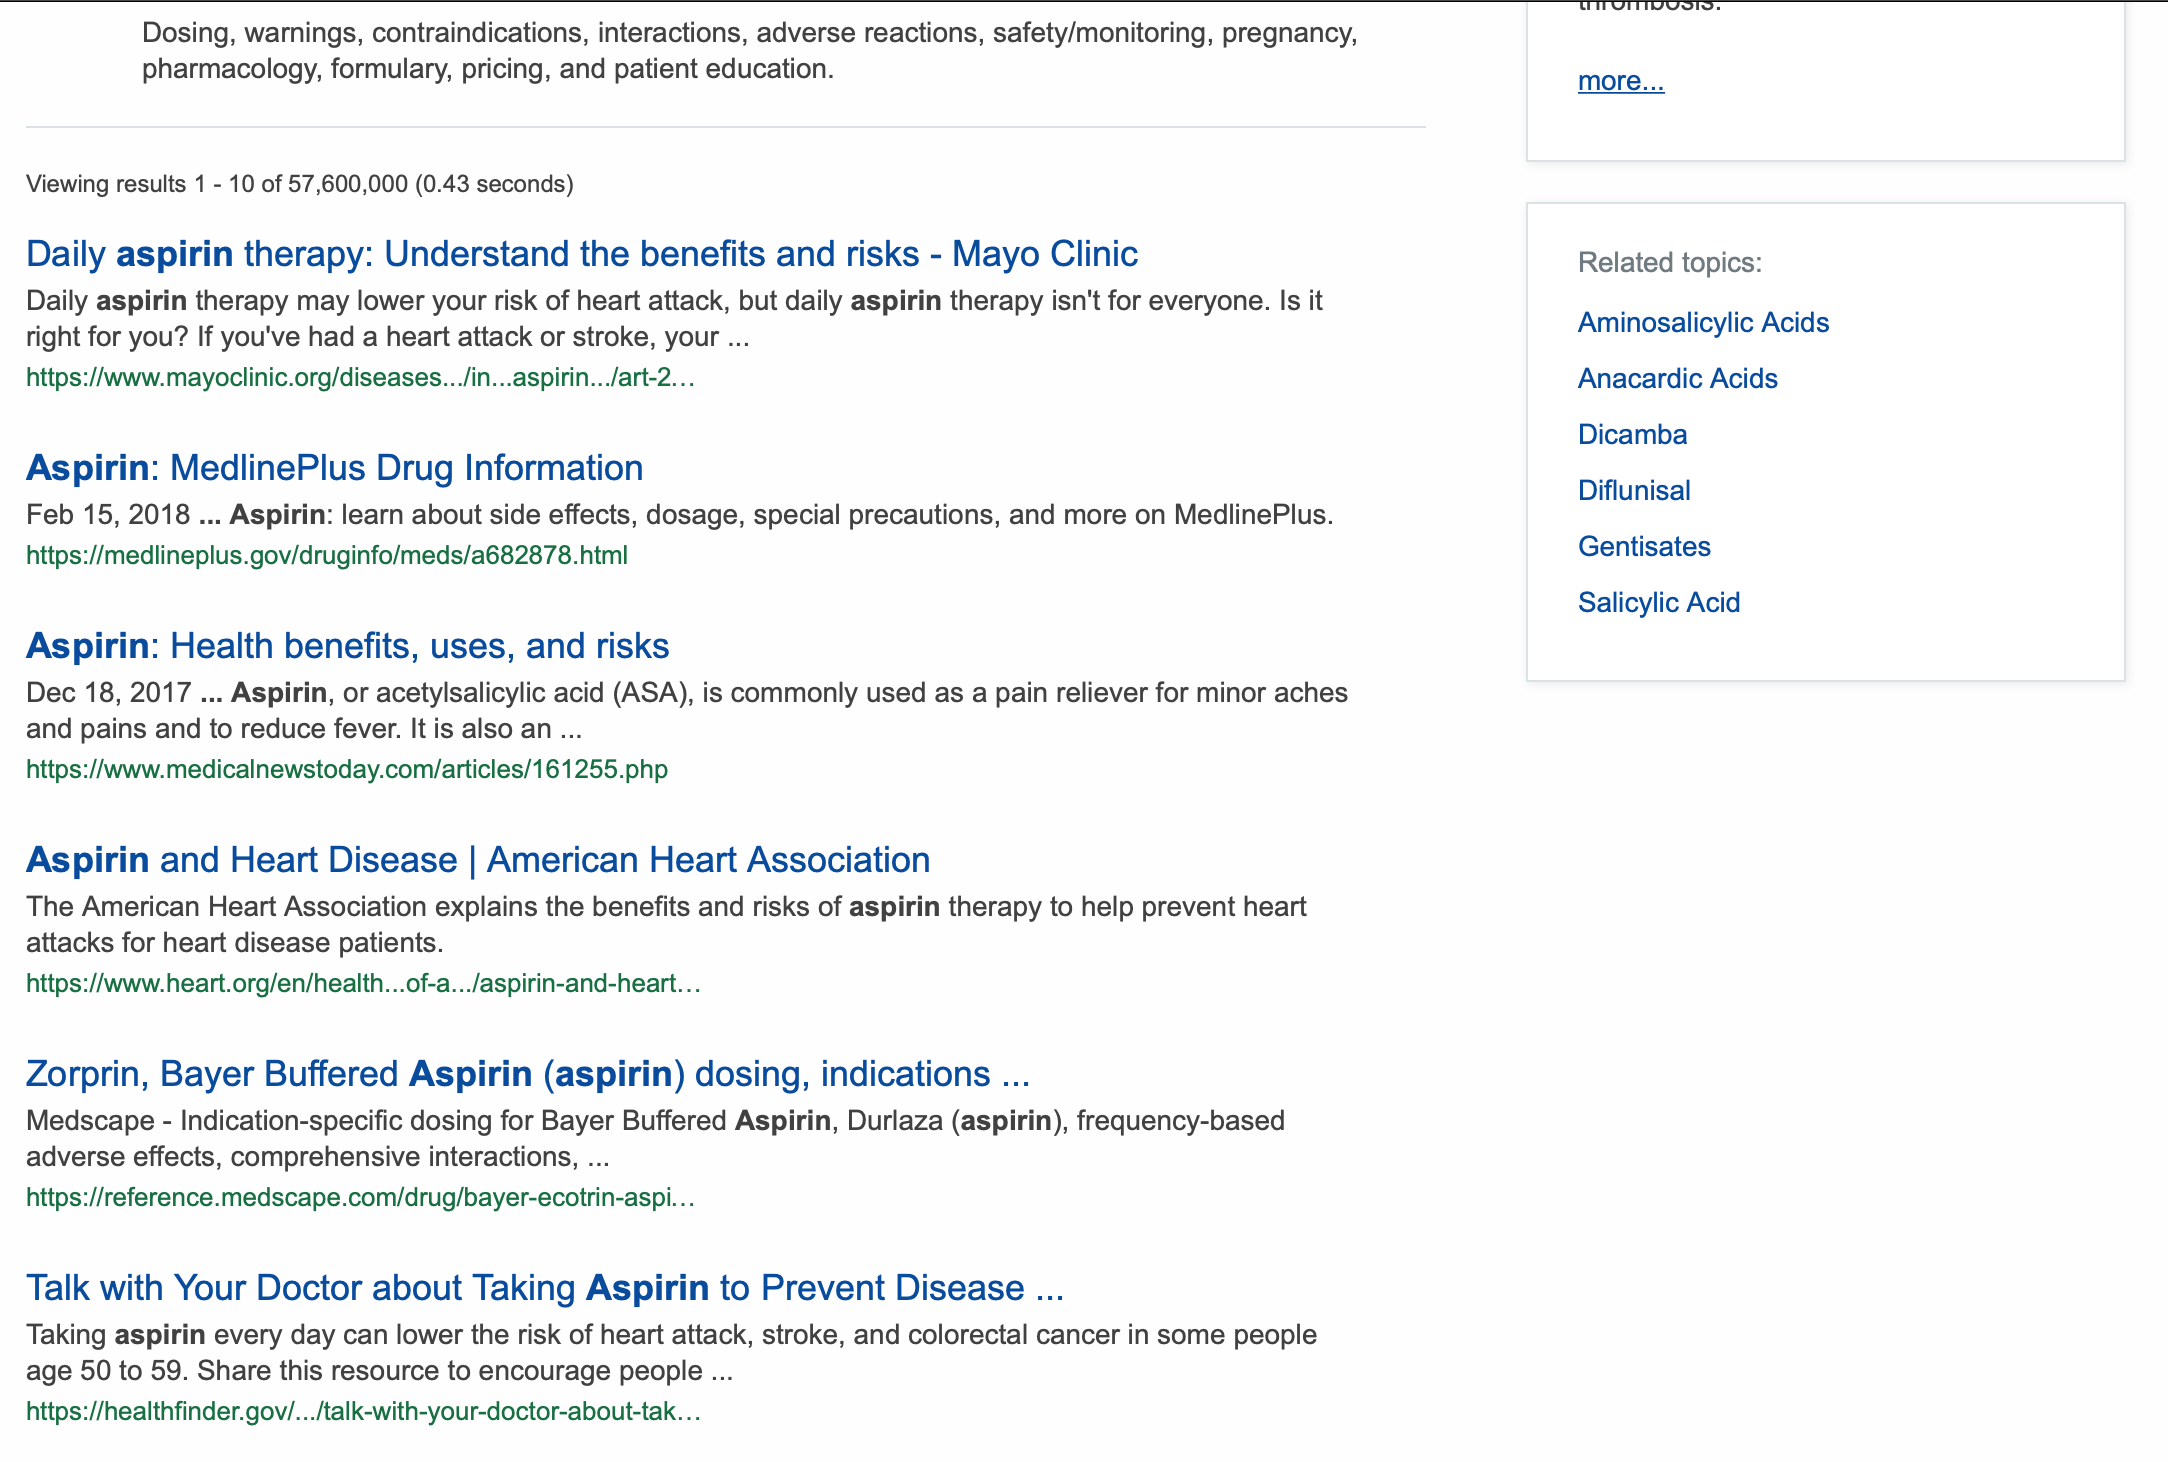This screenshot has width=2168, height=1462.
Task: Click 'Viewing results 1 - 10' count text
Action: 300,185
